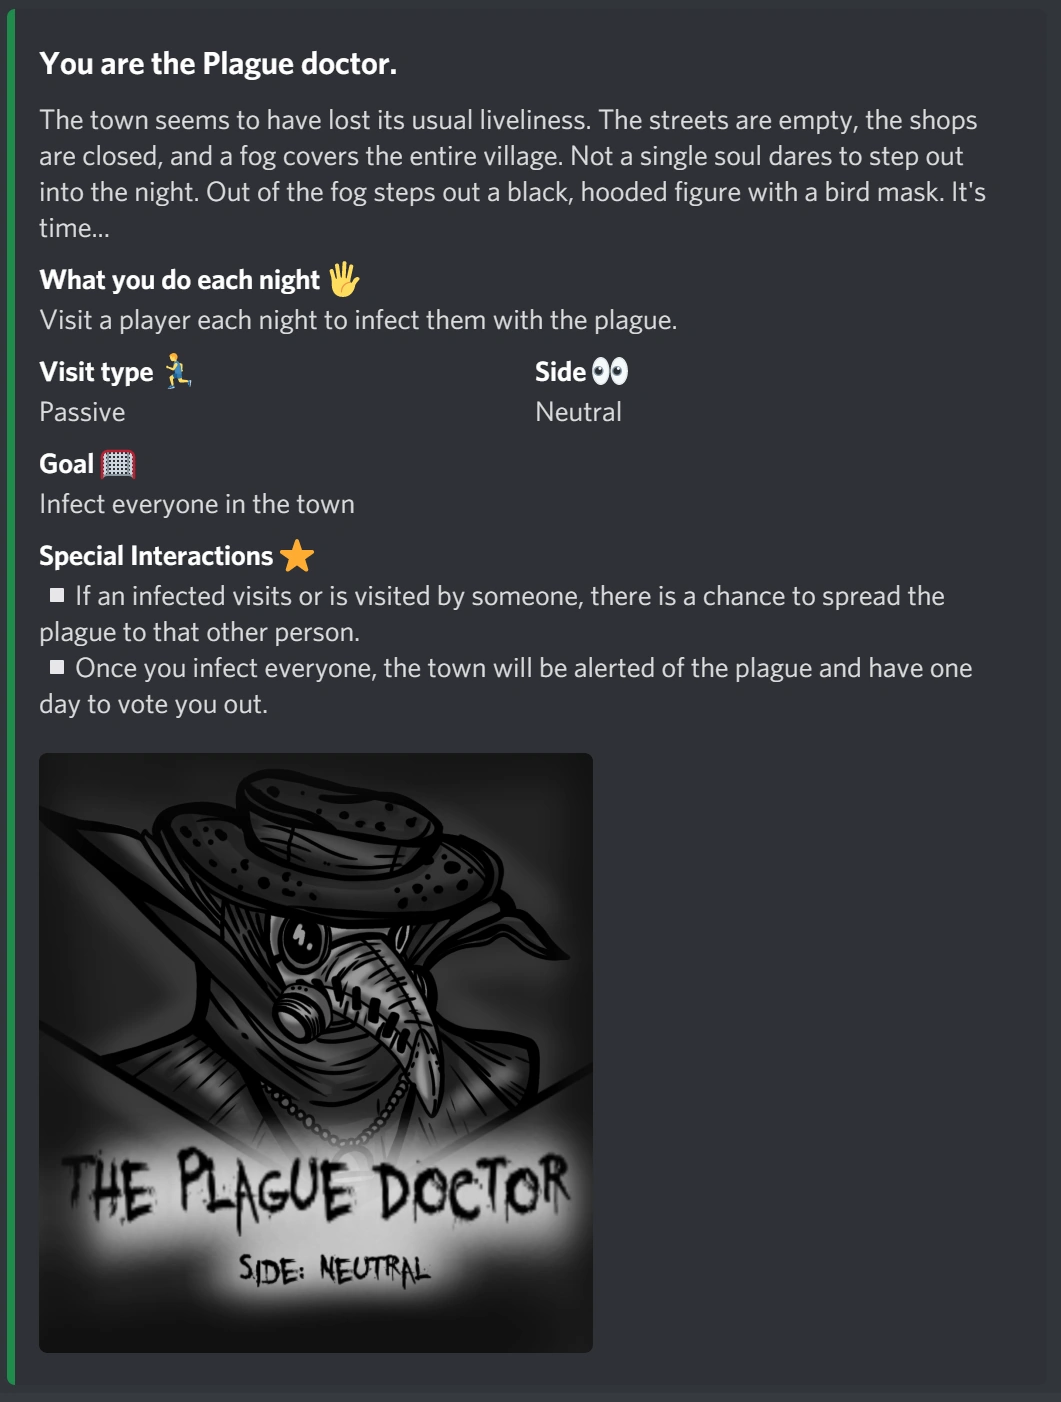
Task: Click the running person emoji
Action: (177, 372)
